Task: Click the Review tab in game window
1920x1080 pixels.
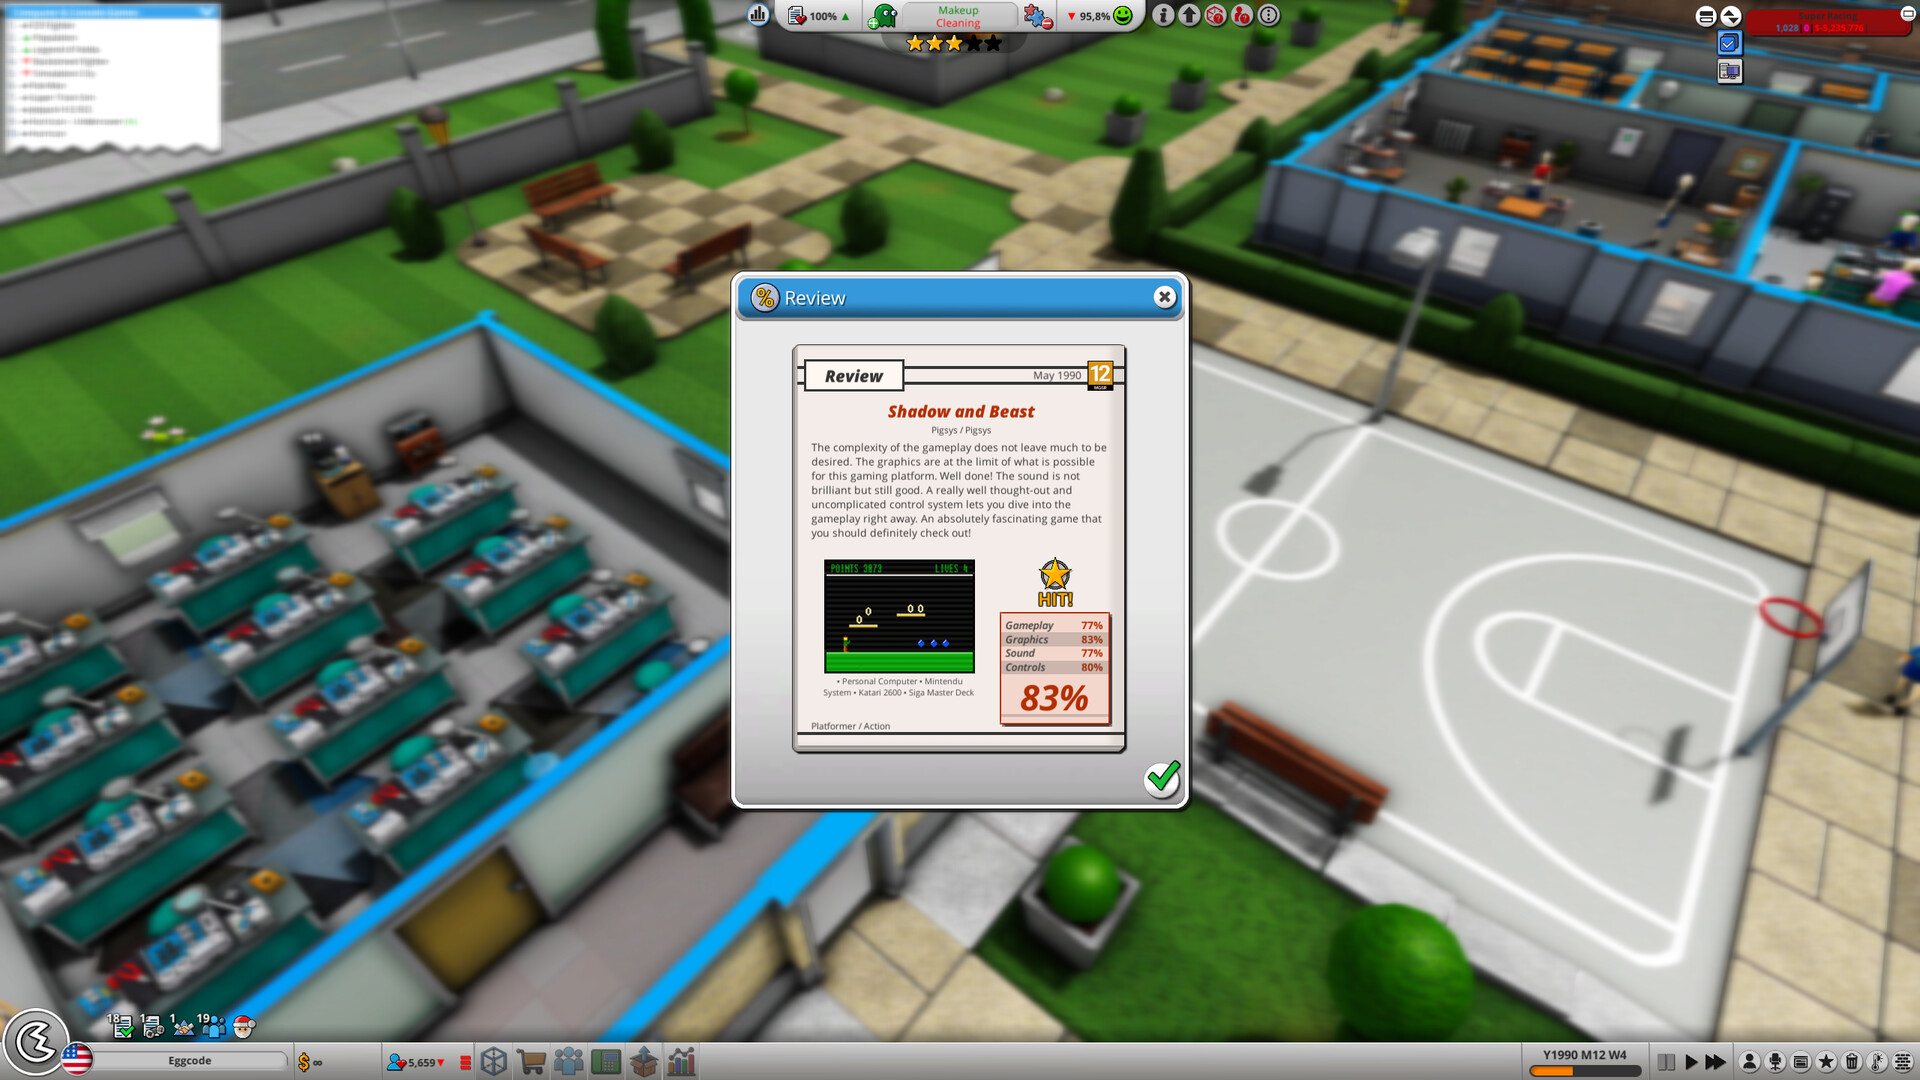Action: (x=853, y=375)
